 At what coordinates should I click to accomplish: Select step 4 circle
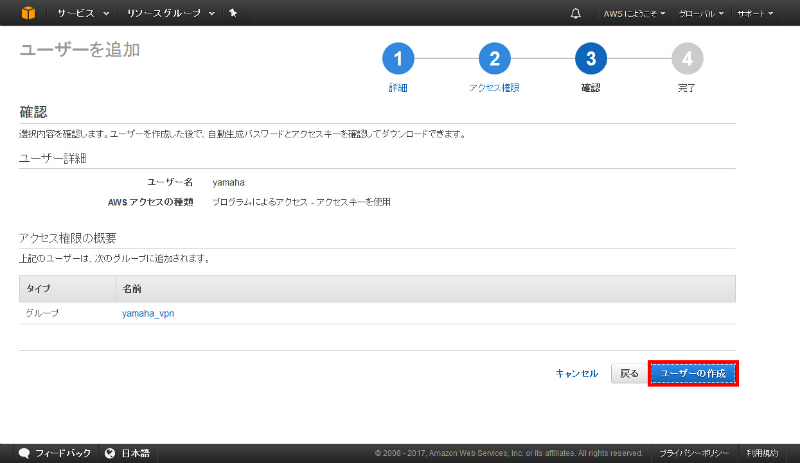pos(687,58)
